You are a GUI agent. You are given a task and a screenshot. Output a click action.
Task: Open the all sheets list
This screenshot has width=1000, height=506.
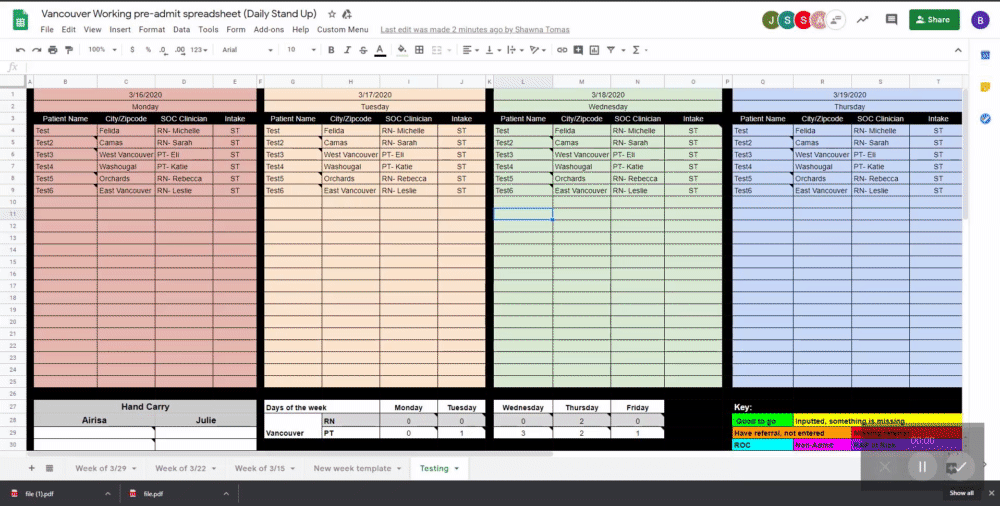click(x=50, y=468)
